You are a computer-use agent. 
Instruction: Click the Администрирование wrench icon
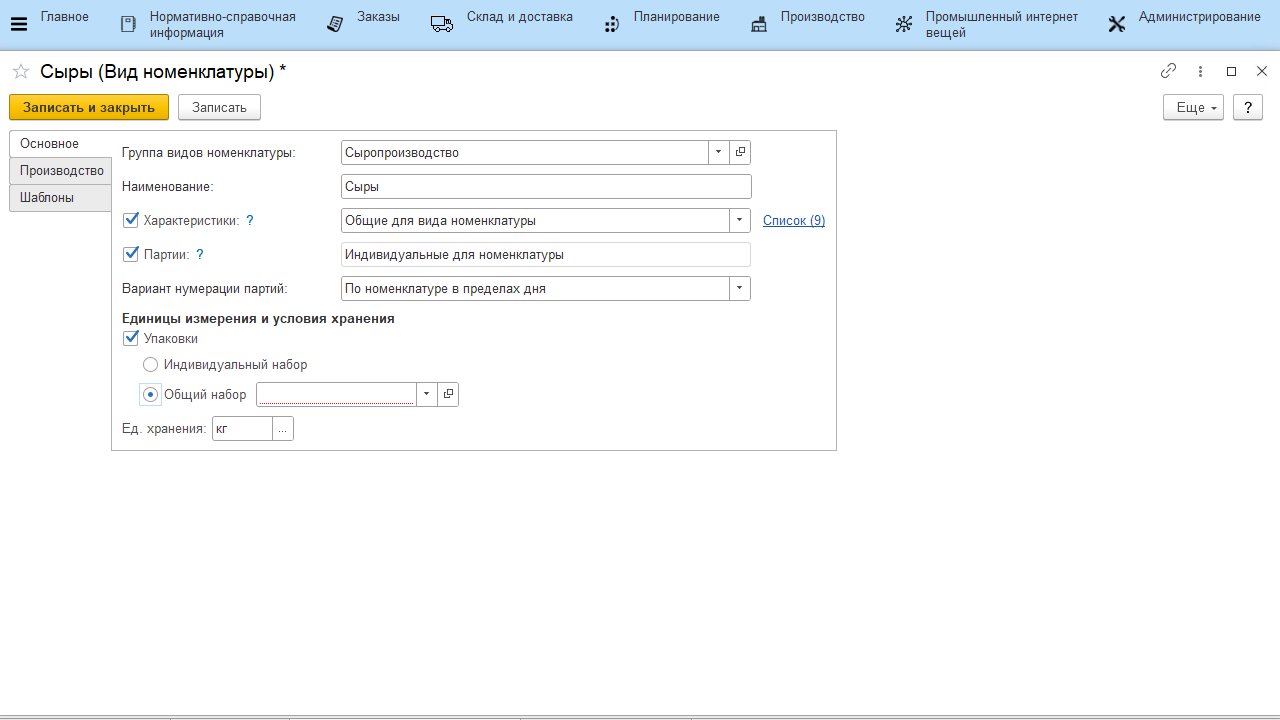(x=1117, y=24)
